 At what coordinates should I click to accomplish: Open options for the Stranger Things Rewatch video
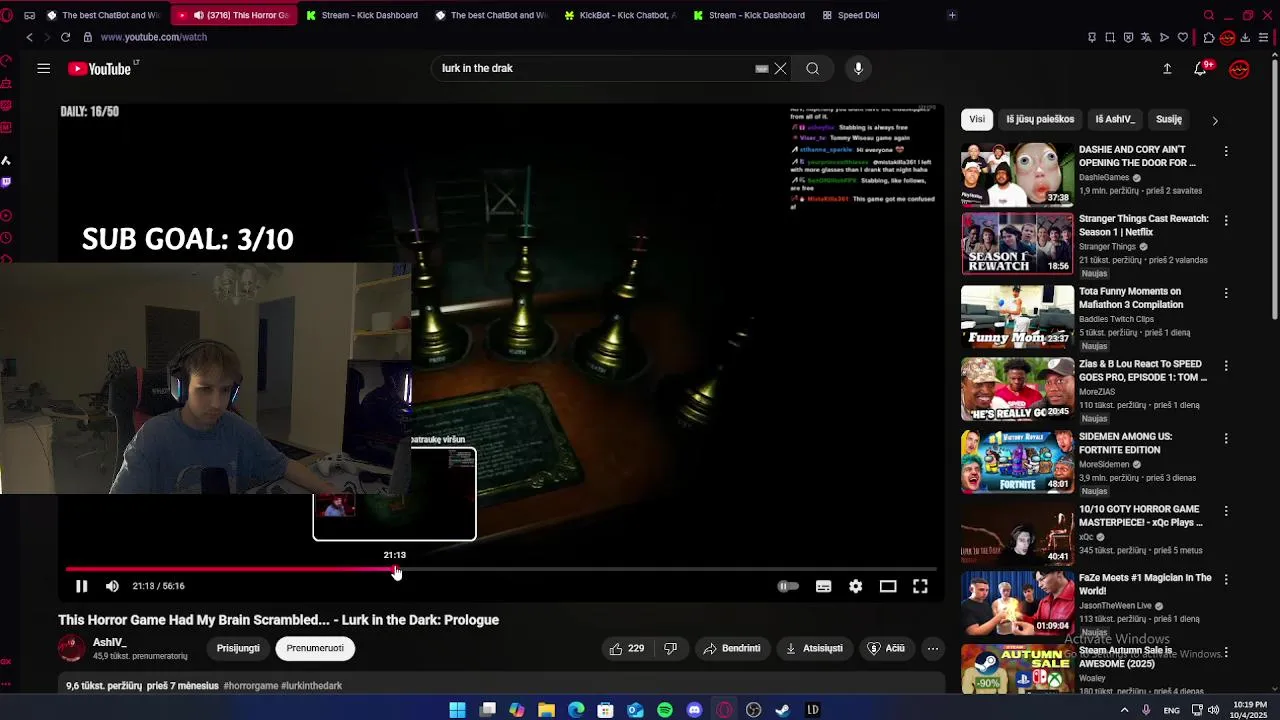[1226, 221]
